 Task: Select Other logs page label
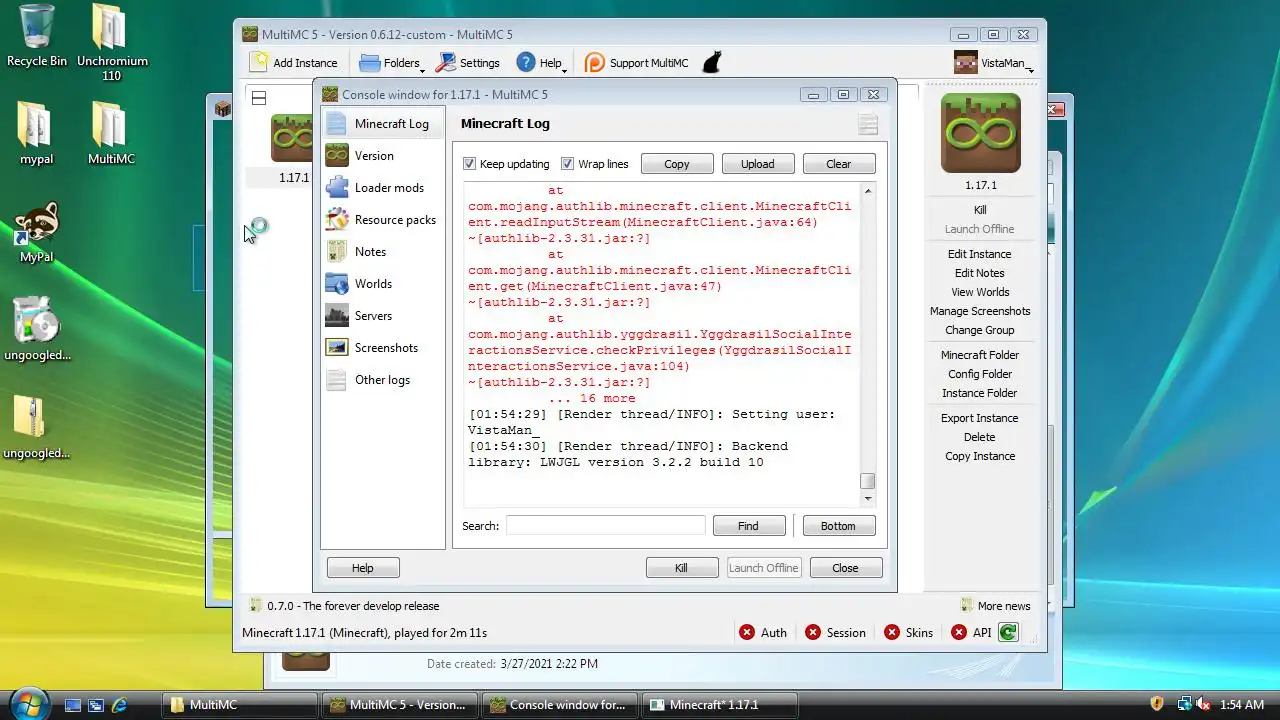pyautogui.click(x=382, y=380)
